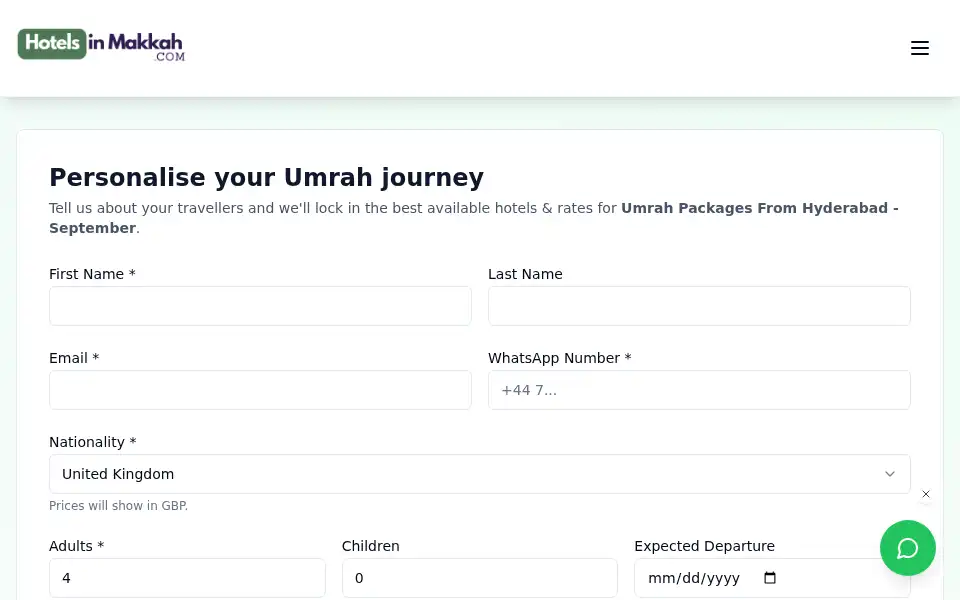Dismiss the chat widget with the small X
The image size is (960, 600).
coord(926,494)
